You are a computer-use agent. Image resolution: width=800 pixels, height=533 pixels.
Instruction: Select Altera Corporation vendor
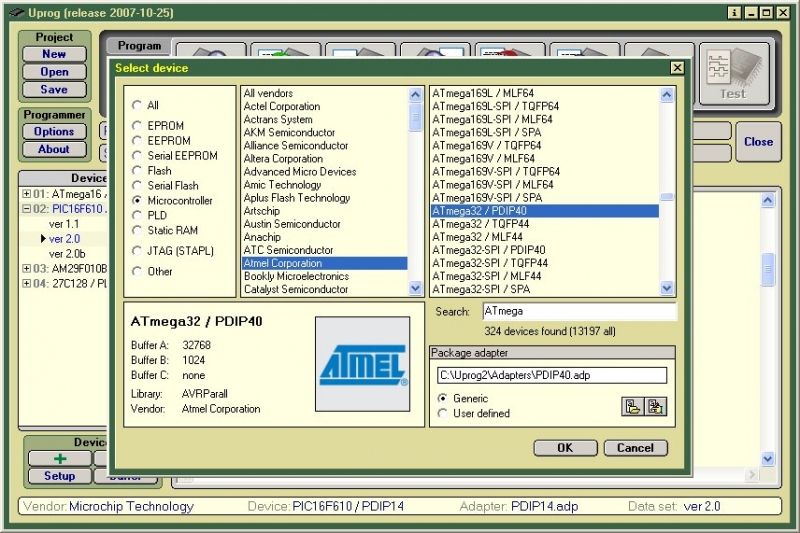pos(324,159)
